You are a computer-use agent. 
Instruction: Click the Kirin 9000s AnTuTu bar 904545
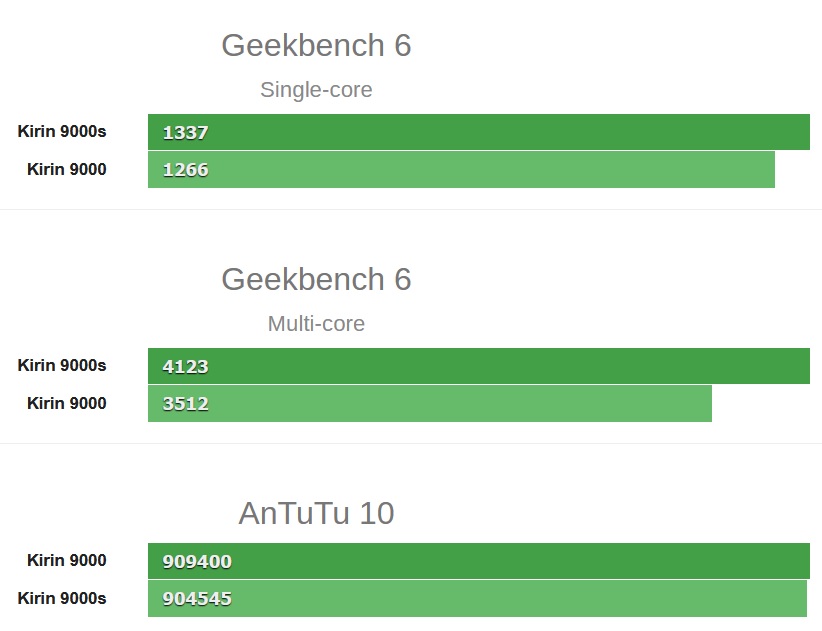[477, 599]
